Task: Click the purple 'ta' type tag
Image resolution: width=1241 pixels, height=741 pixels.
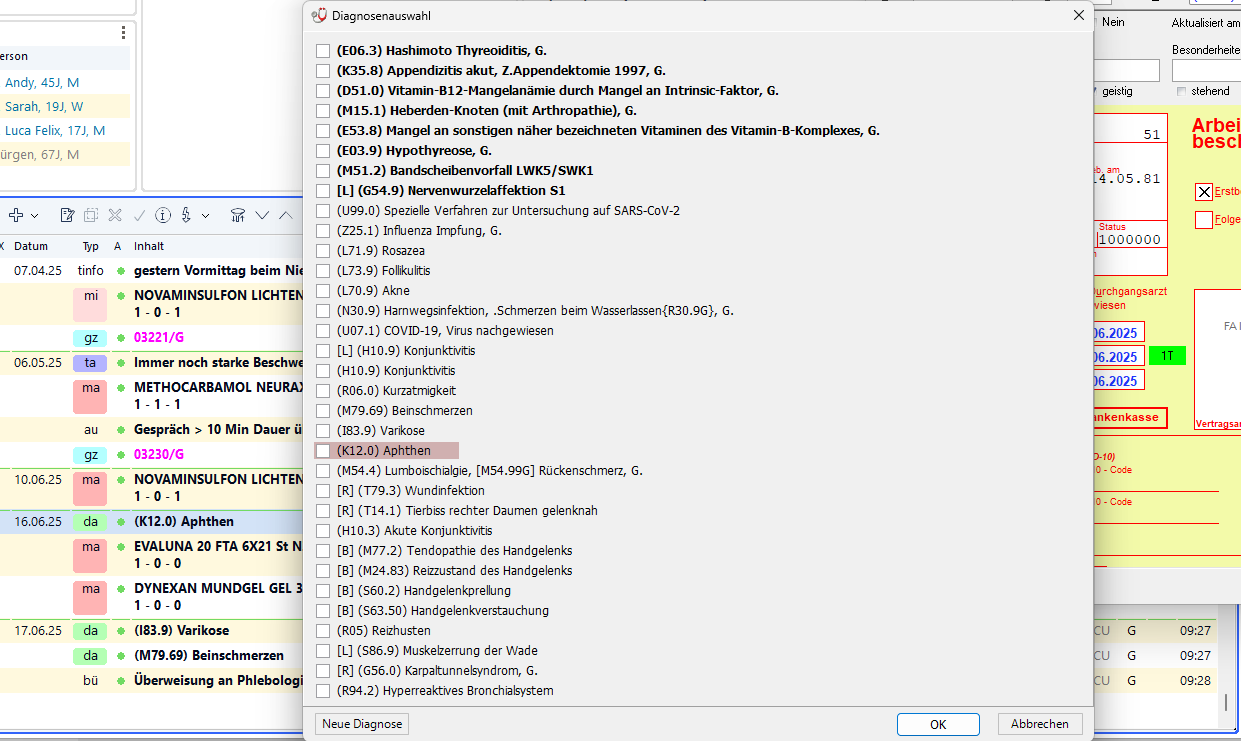Action: (x=90, y=363)
